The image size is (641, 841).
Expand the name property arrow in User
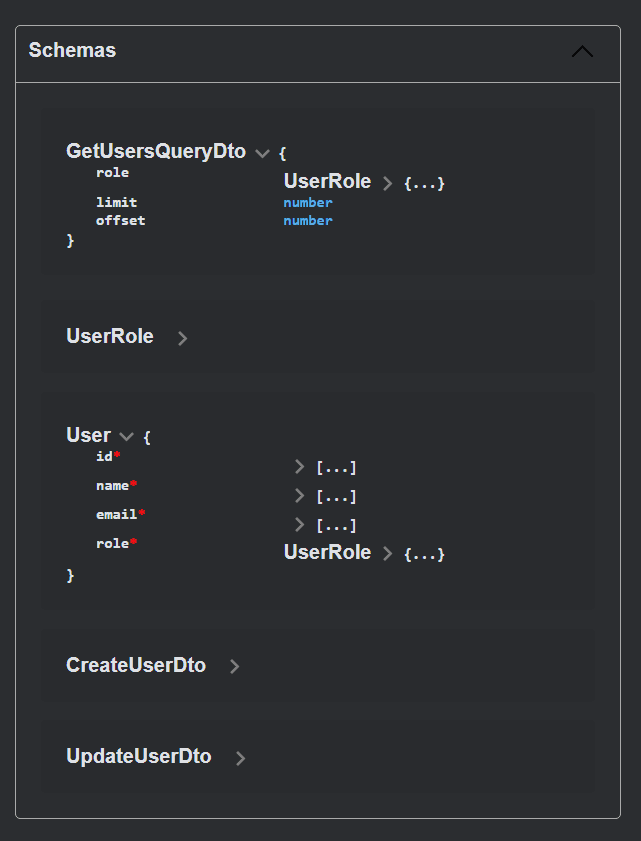[299, 496]
